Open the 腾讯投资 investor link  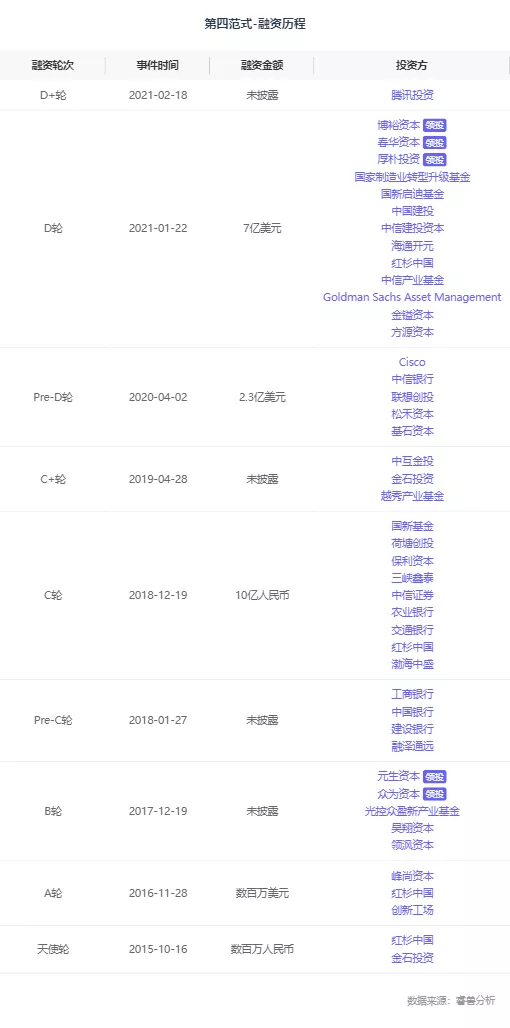[412, 95]
